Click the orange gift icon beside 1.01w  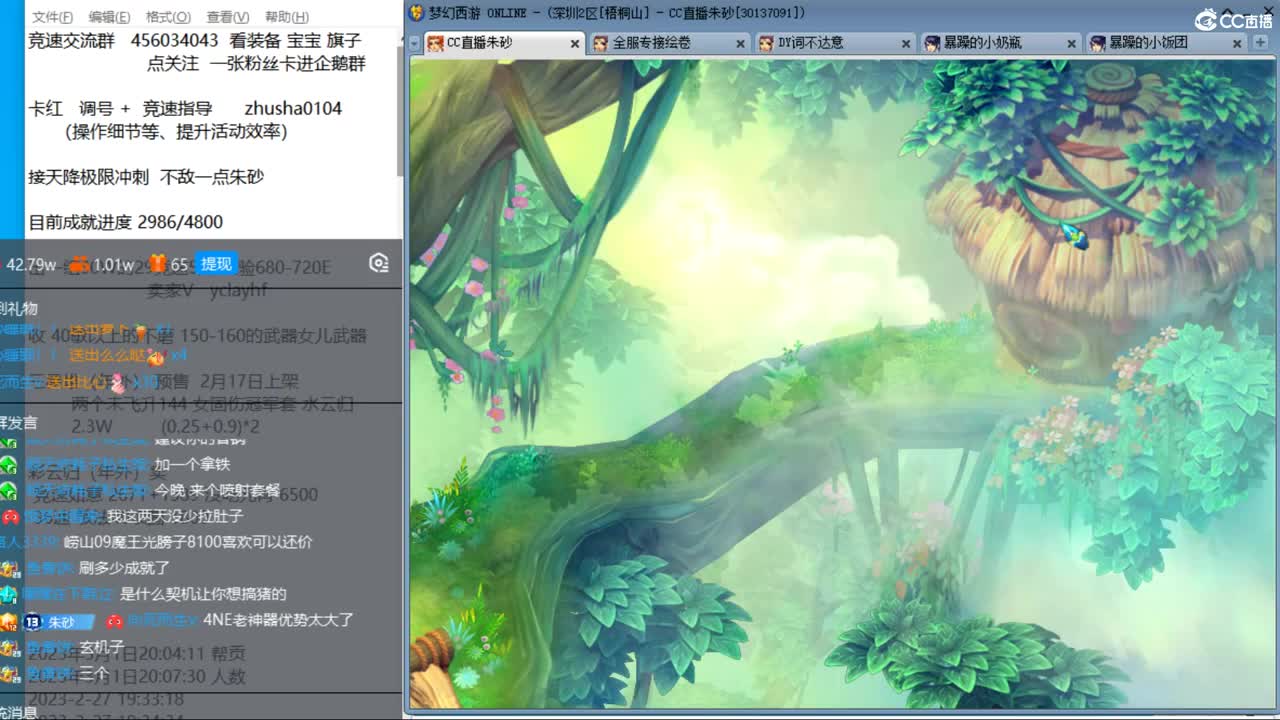[79, 264]
